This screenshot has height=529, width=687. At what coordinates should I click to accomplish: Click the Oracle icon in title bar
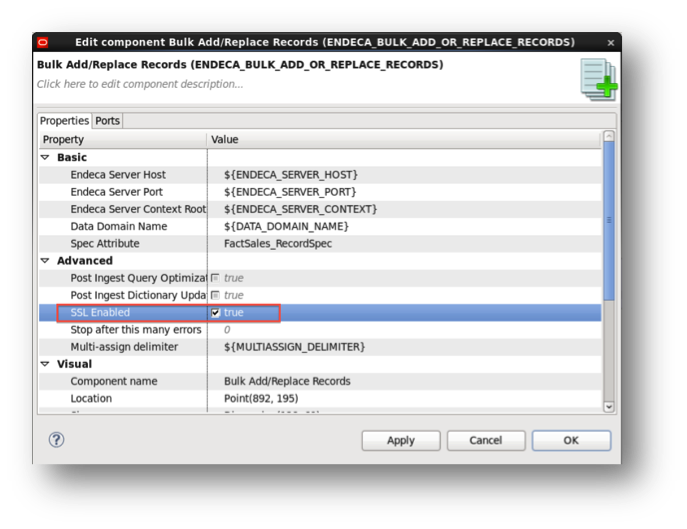(x=42, y=43)
